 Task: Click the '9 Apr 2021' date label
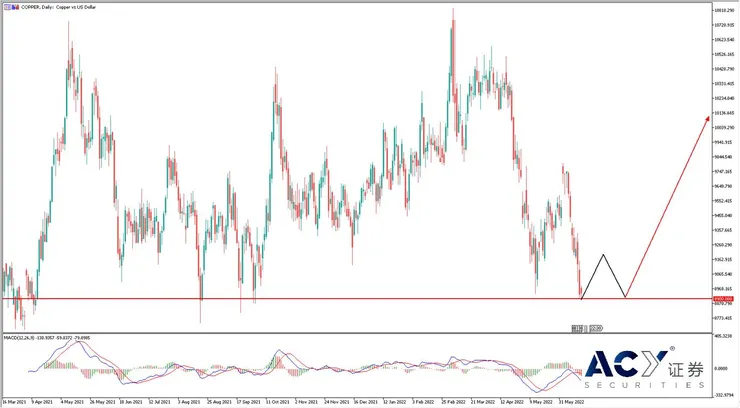click(42, 402)
